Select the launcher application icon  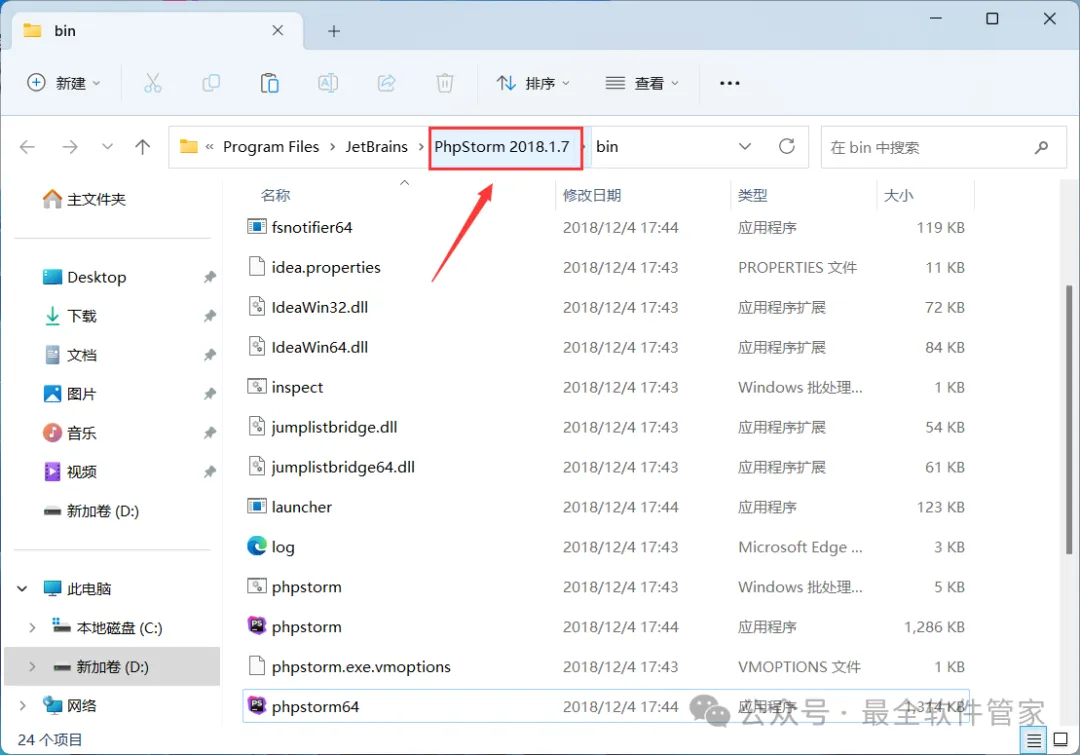(257, 506)
